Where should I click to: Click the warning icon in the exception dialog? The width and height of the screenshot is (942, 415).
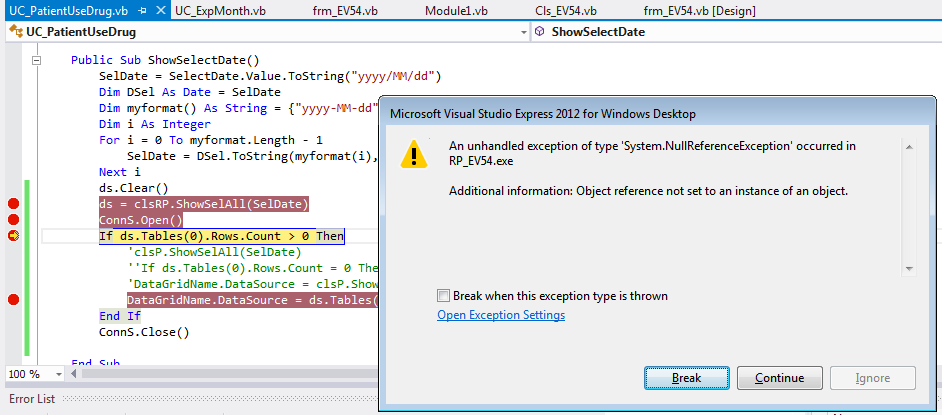pyautogui.click(x=414, y=153)
